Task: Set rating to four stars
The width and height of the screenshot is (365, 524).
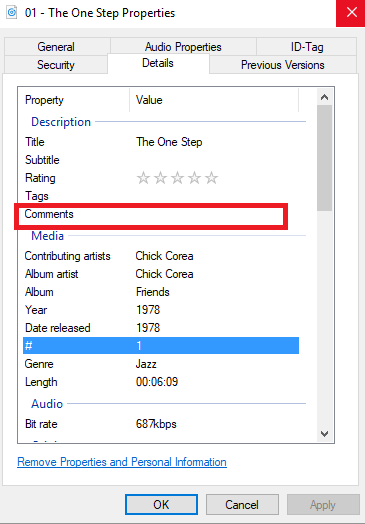Action: click(x=195, y=178)
